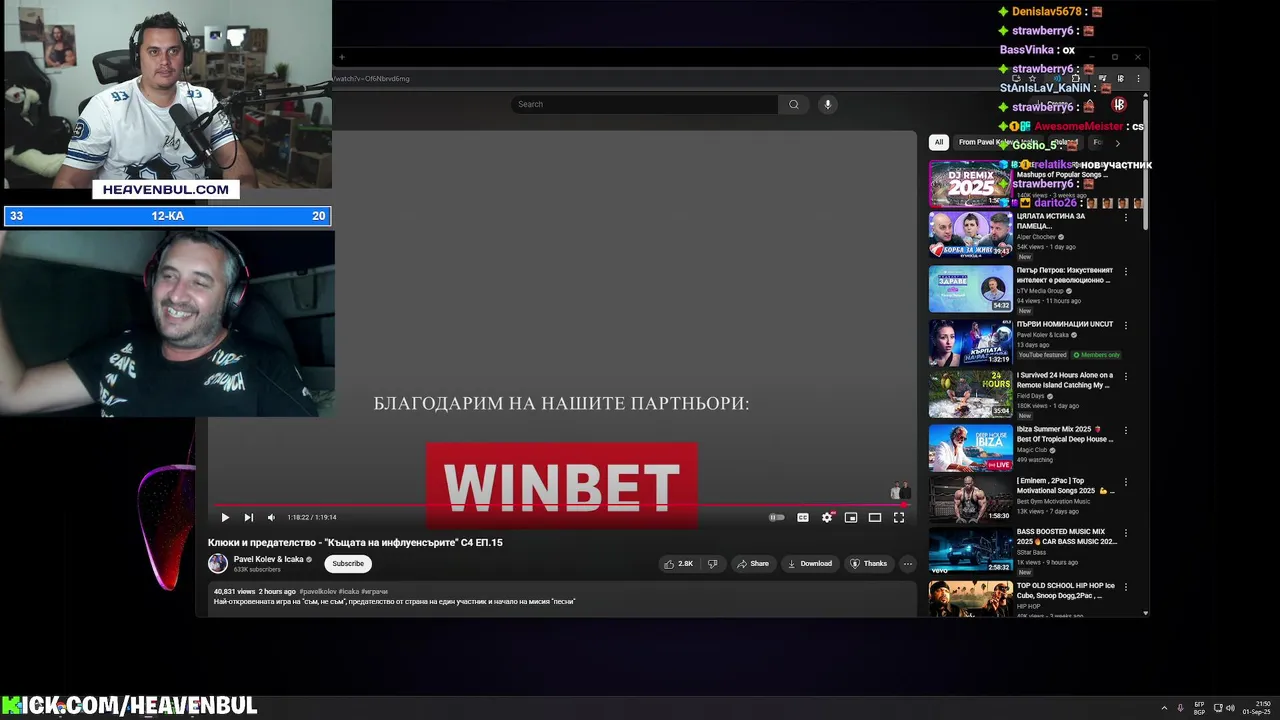Screen dimensions: 1280x720
Task: Open more actions ellipsis below video
Action: [908, 564]
